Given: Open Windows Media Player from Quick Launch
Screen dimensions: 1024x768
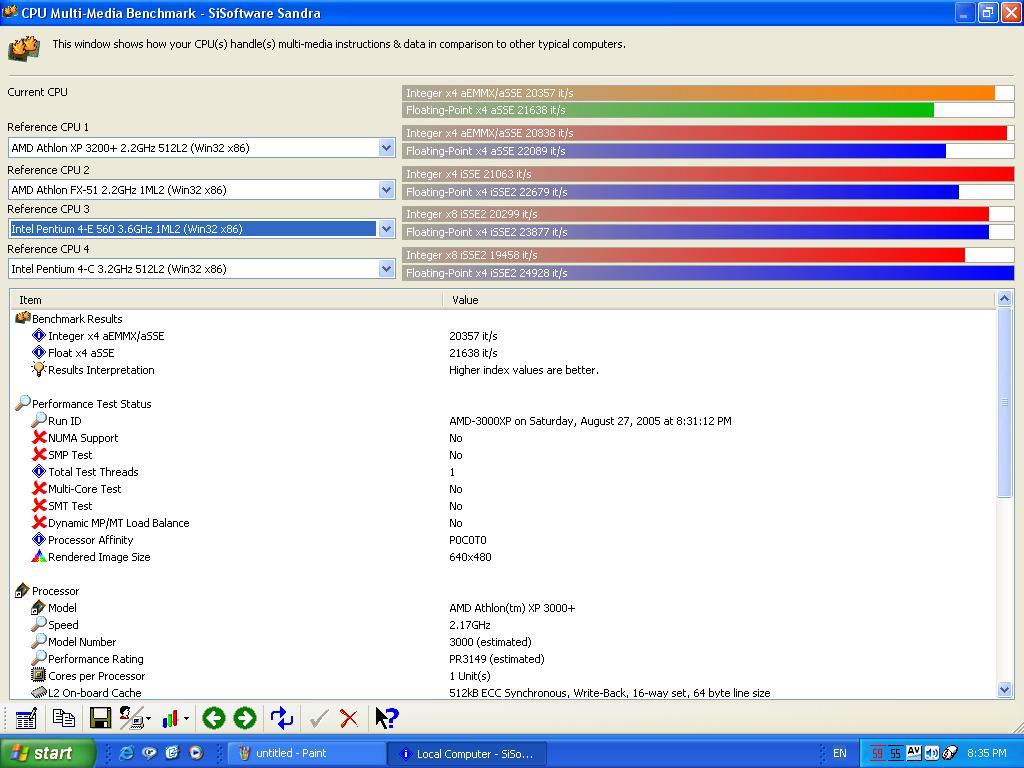Looking at the screenshot, I should pos(196,753).
